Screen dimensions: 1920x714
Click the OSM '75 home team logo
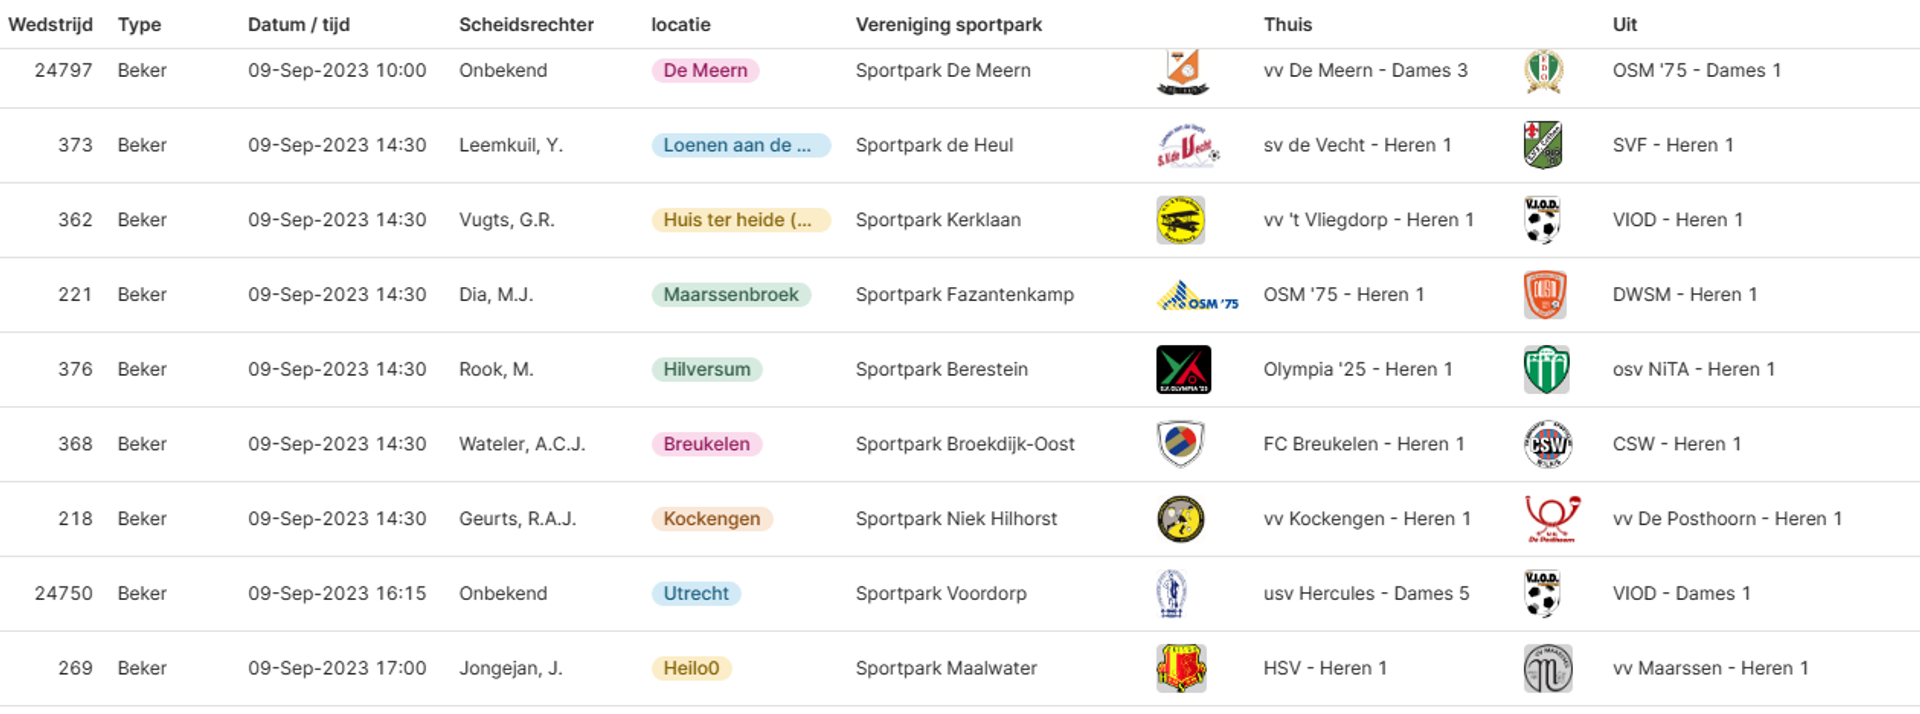coord(1197,296)
